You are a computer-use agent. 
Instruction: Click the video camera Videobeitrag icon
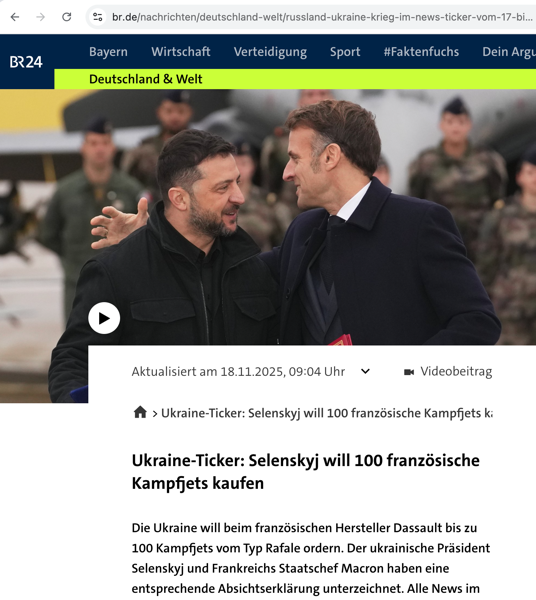pos(409,372)
